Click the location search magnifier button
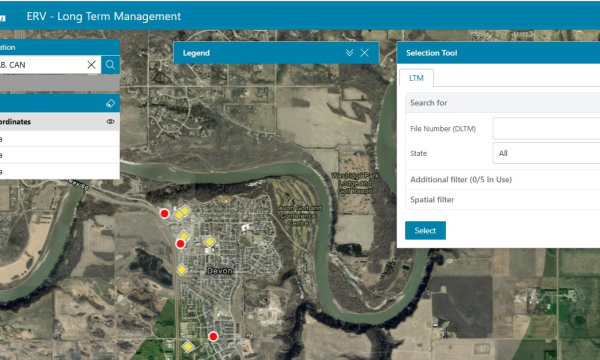Viewport: 600px width, 360px height. (x=110, y=65)
